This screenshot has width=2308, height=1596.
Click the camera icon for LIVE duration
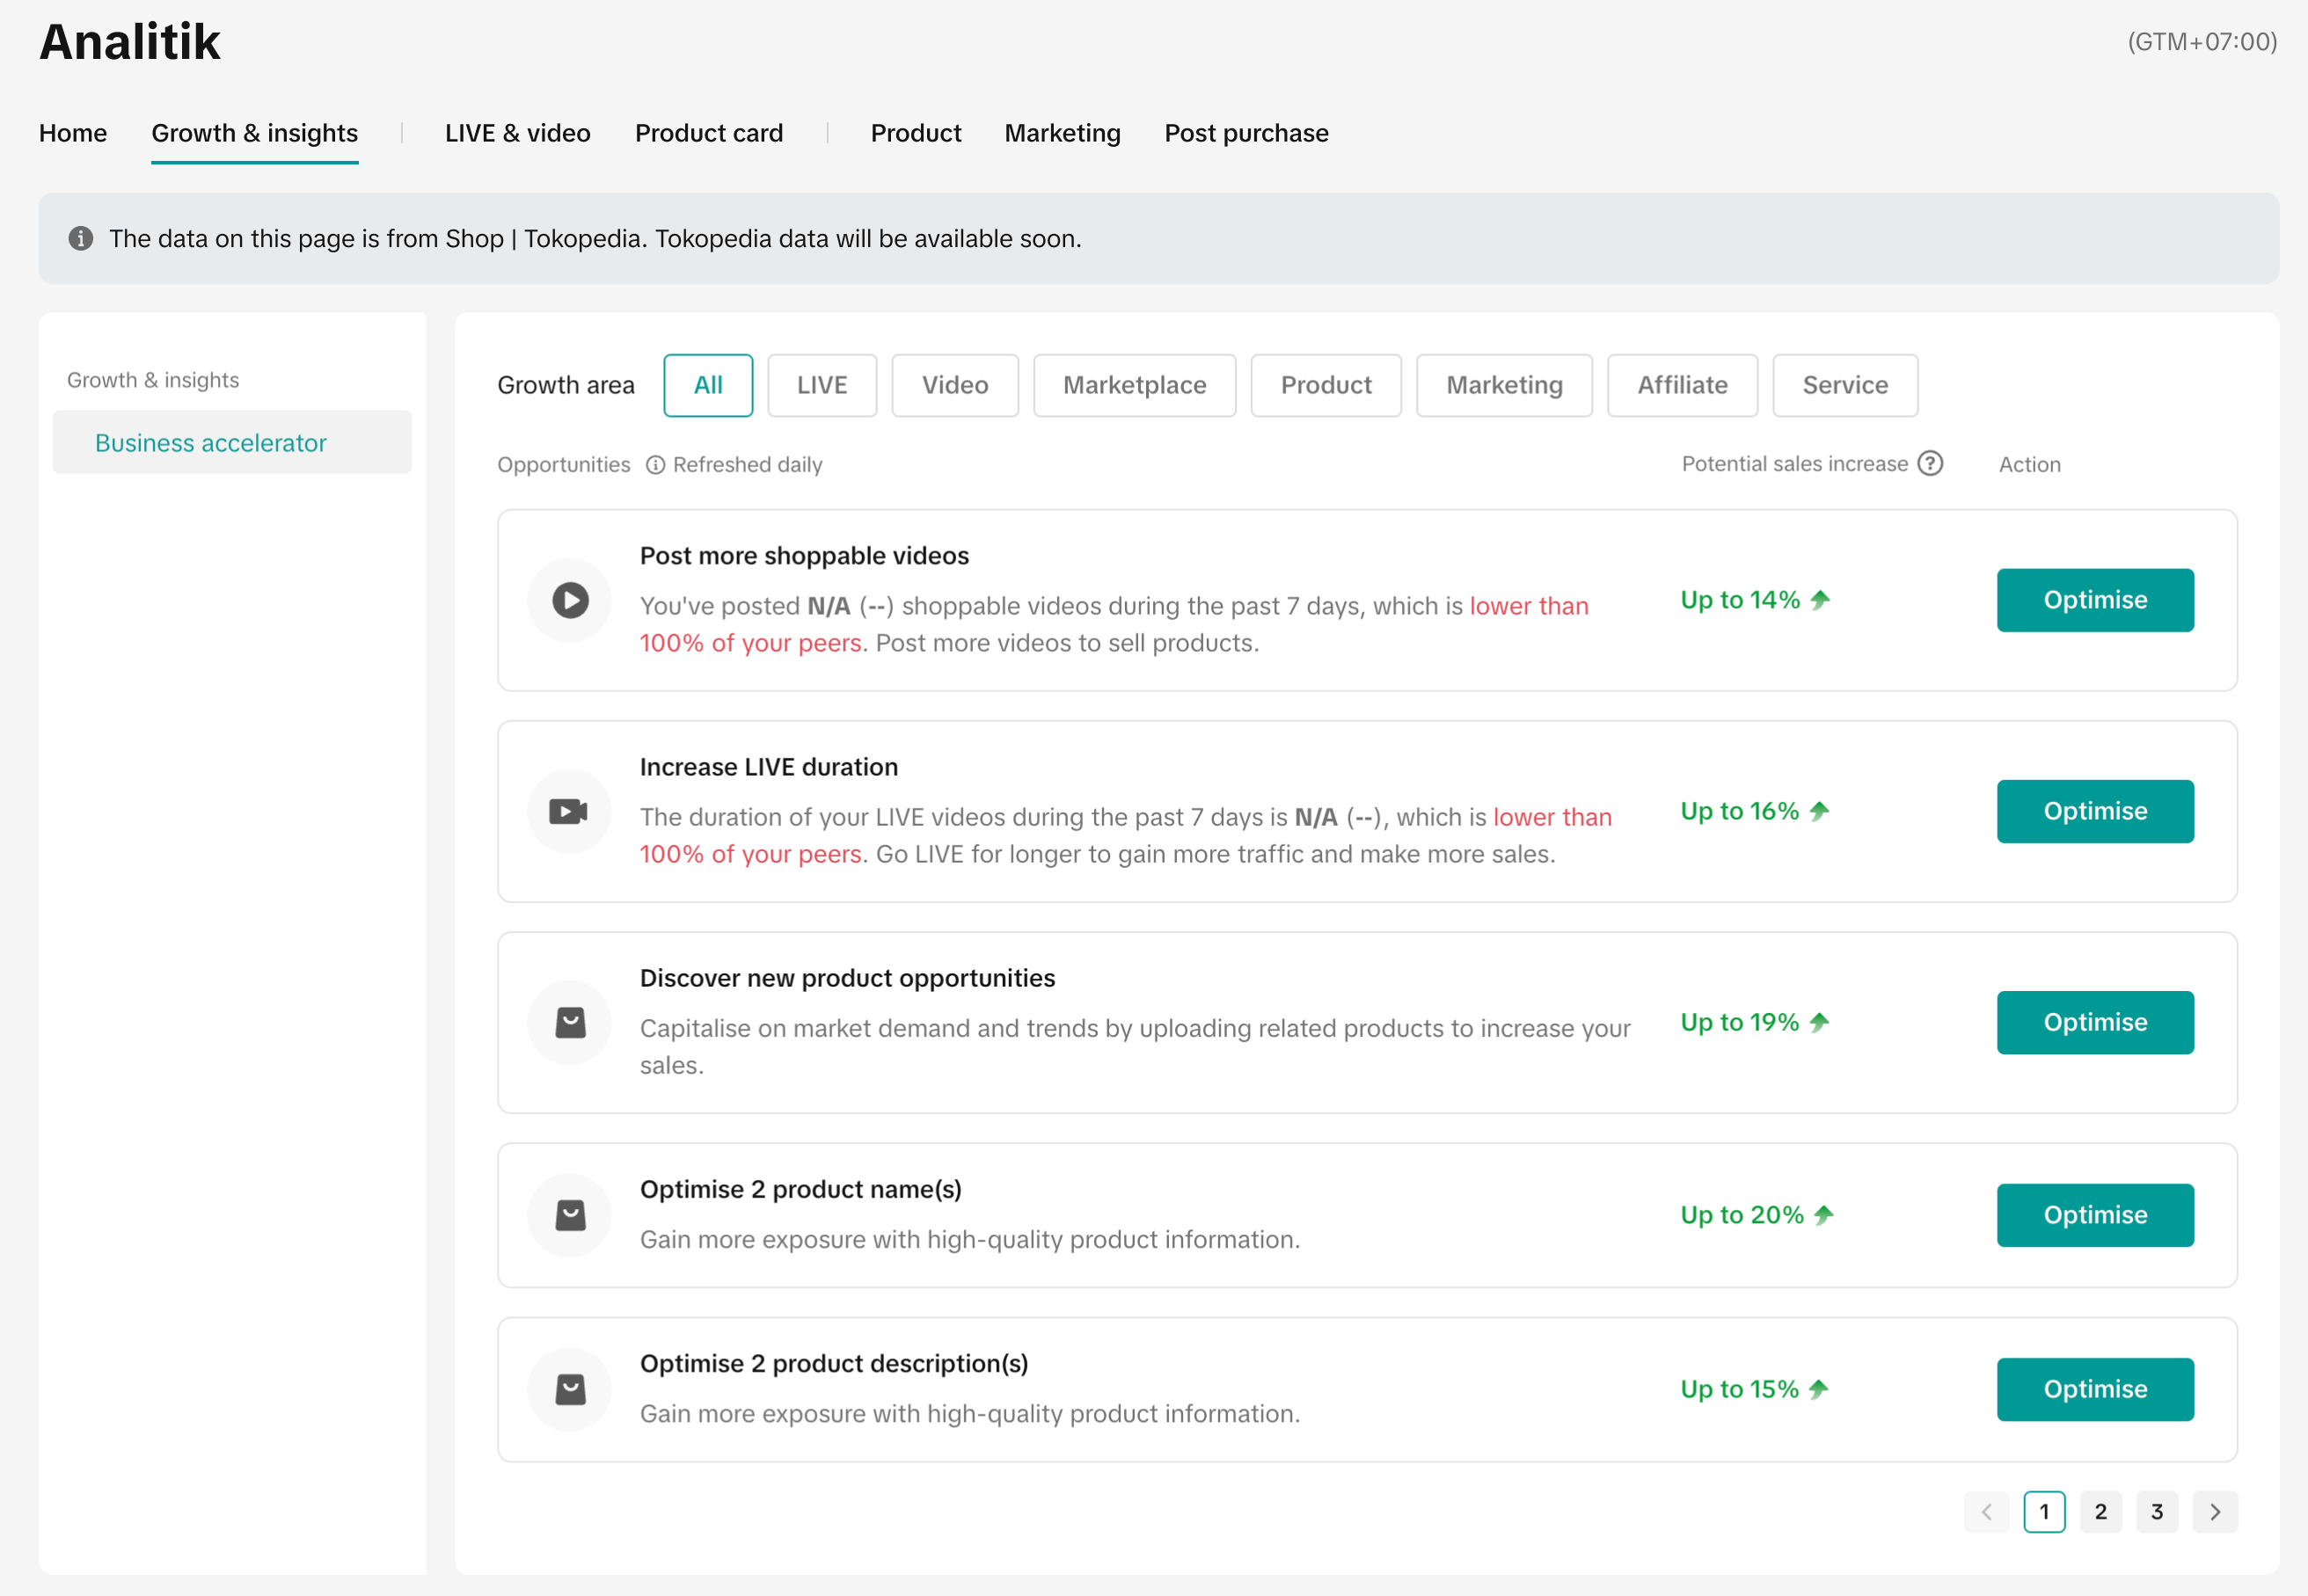(570, 811)
